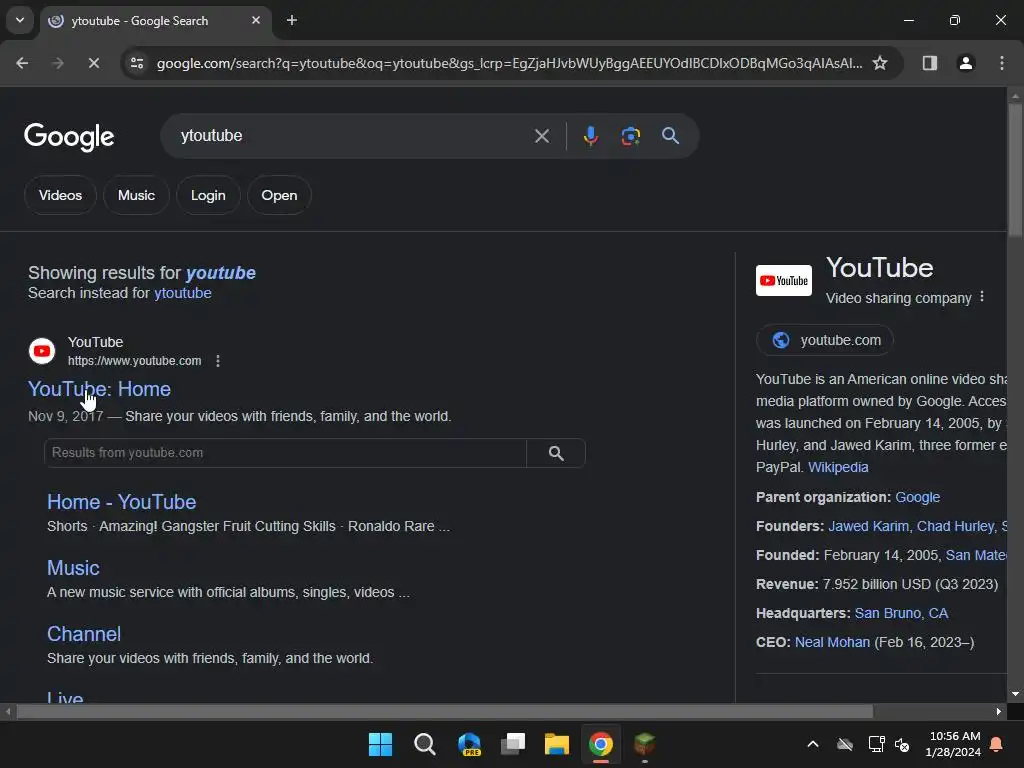Viewport: 1024px width, 768px height.
Task: Open knowledge panel more options dots
Action: (x=982, y=297)
